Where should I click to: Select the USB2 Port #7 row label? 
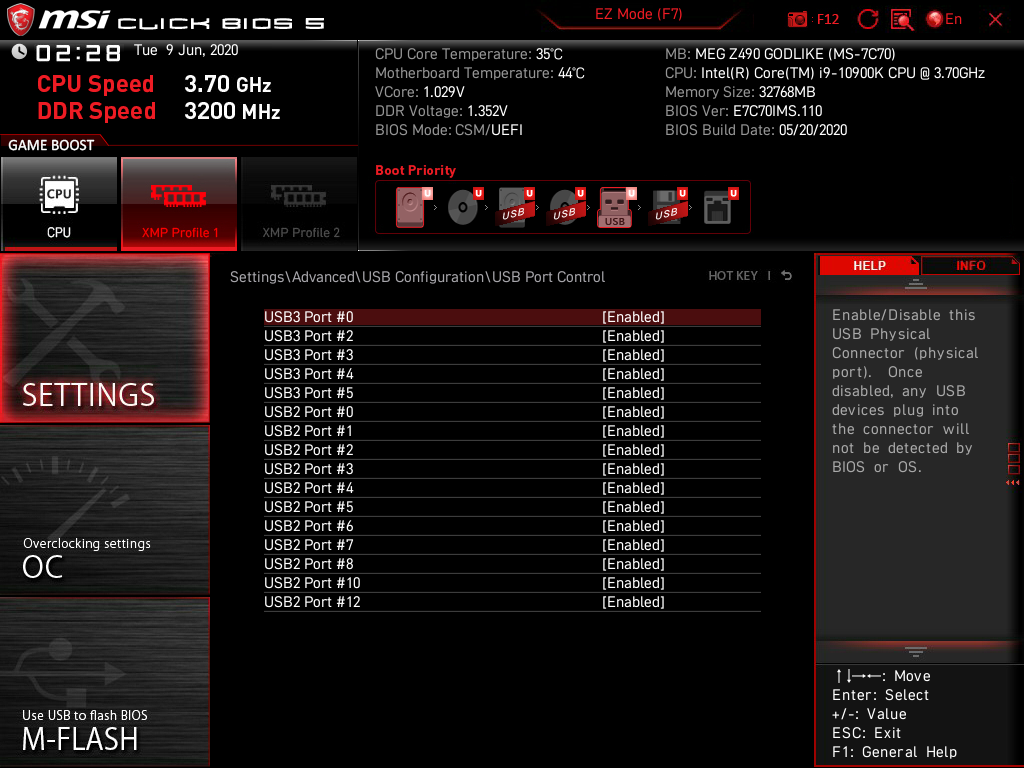308,545
